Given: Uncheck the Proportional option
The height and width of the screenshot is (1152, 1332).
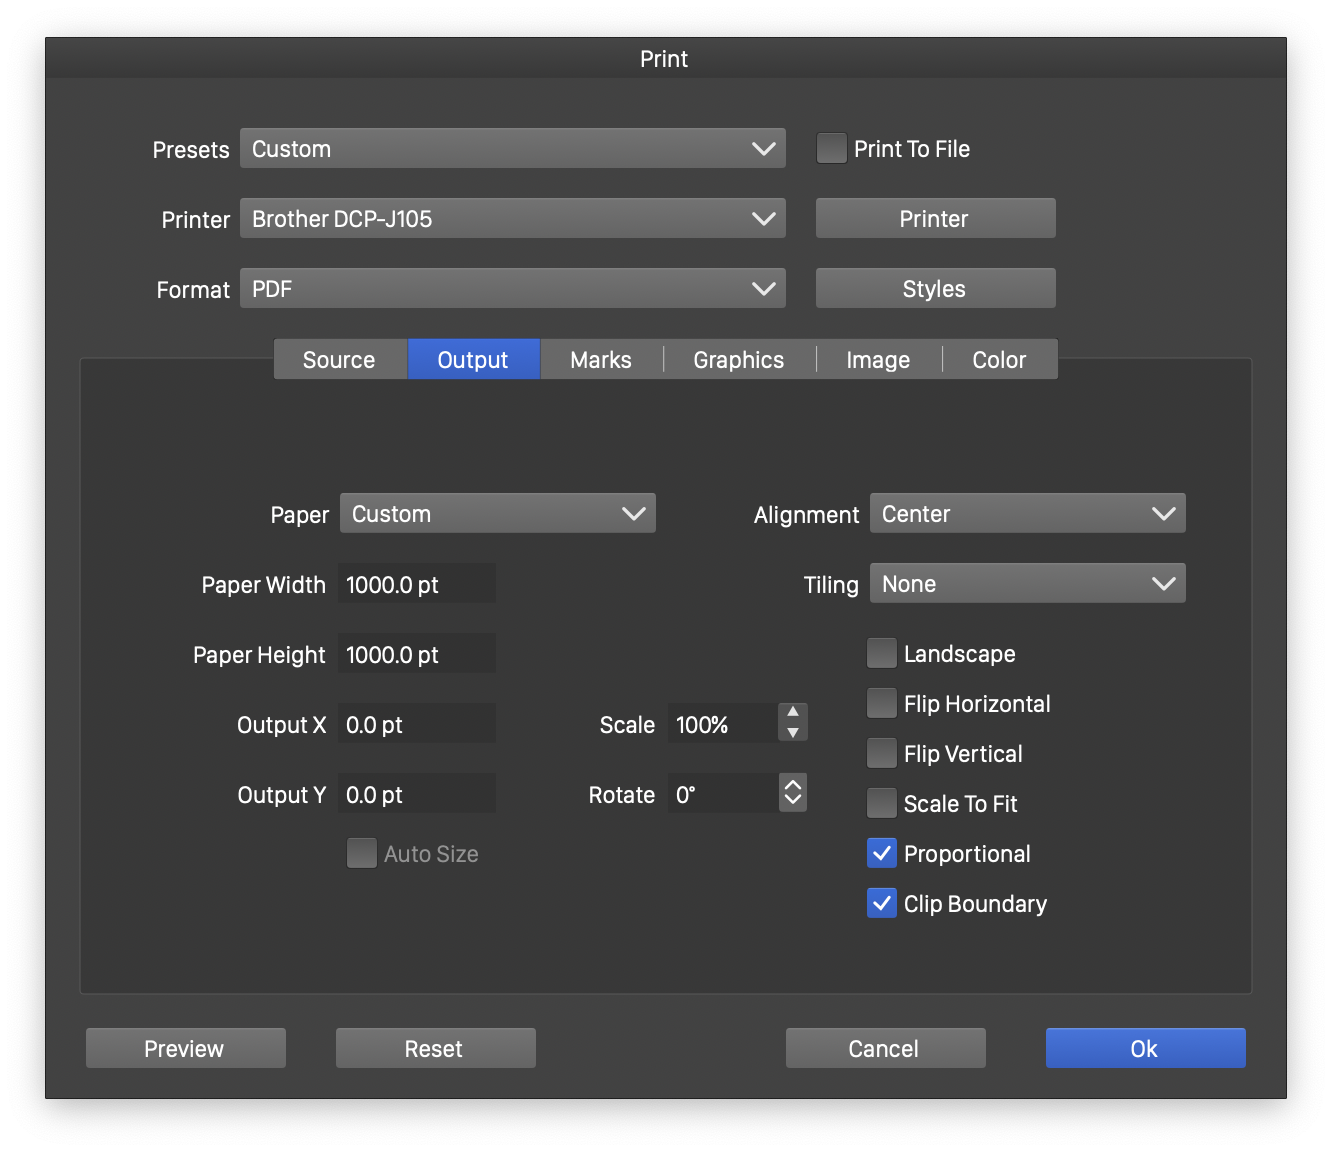Looking at the screenshot, I should click(881, 854).
